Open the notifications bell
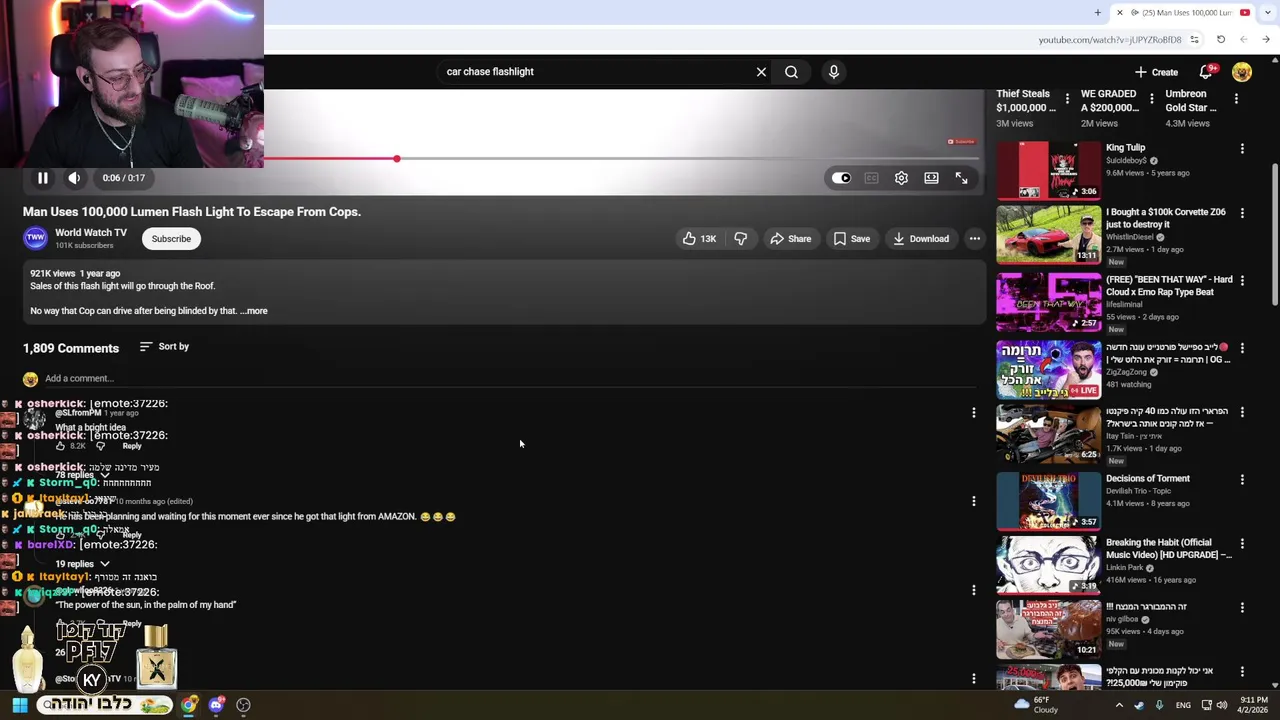 (1207, 72)
